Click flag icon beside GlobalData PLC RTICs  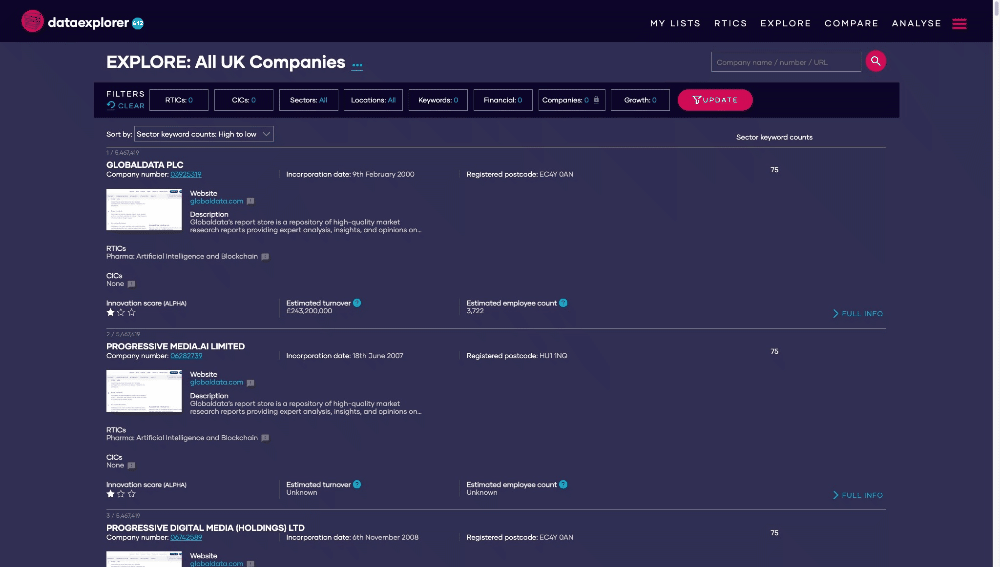click(265, 256)
